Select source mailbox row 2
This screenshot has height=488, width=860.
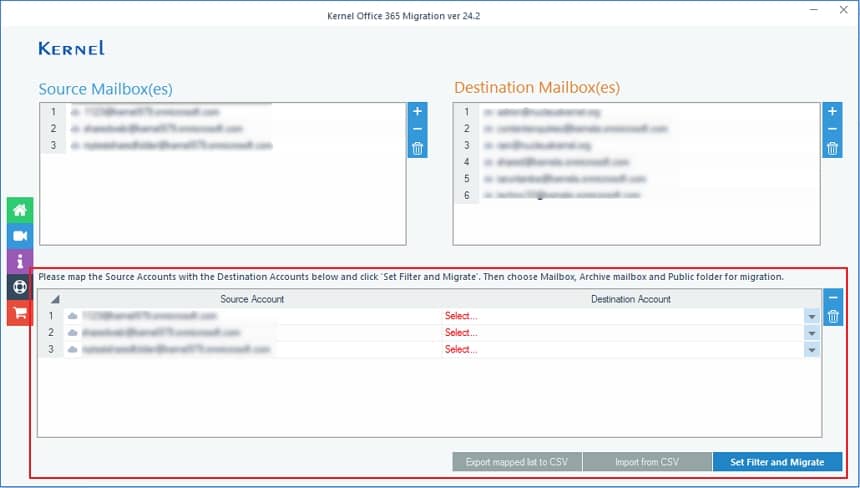tap(223, 128)
